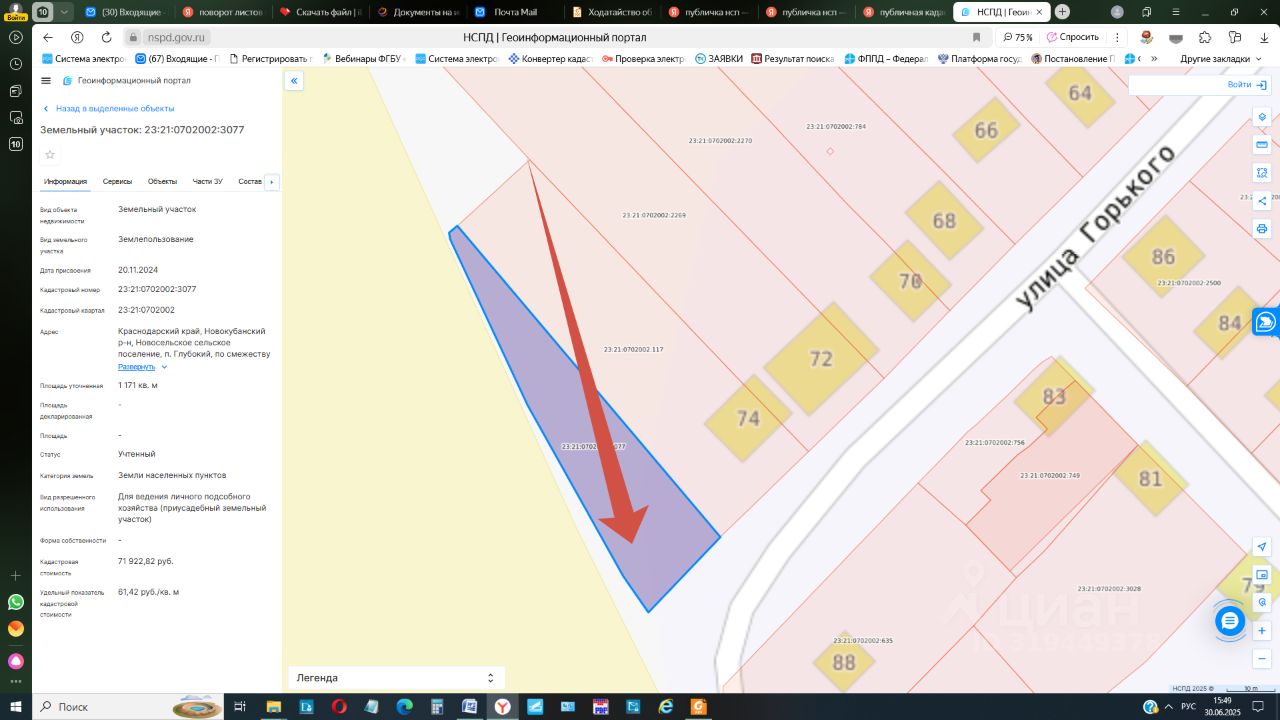This screenshot has width=1280, height=720.
Task: Open browser sidebar history clock icon
Action: point(16,64)
